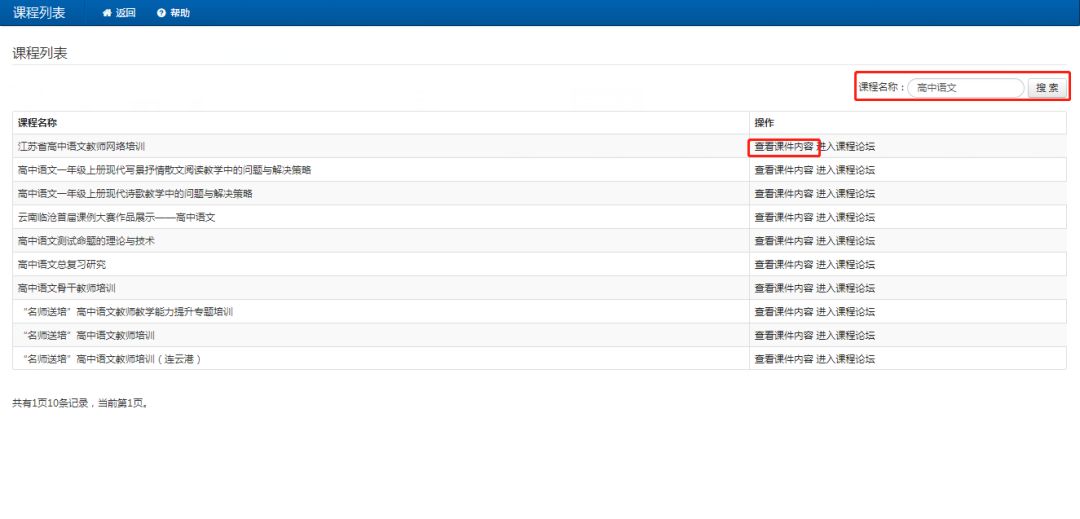Enter 进入课程论坛 for 江苏省高中语文教师网络培训

pyautogui.click(x=845, y=146)
